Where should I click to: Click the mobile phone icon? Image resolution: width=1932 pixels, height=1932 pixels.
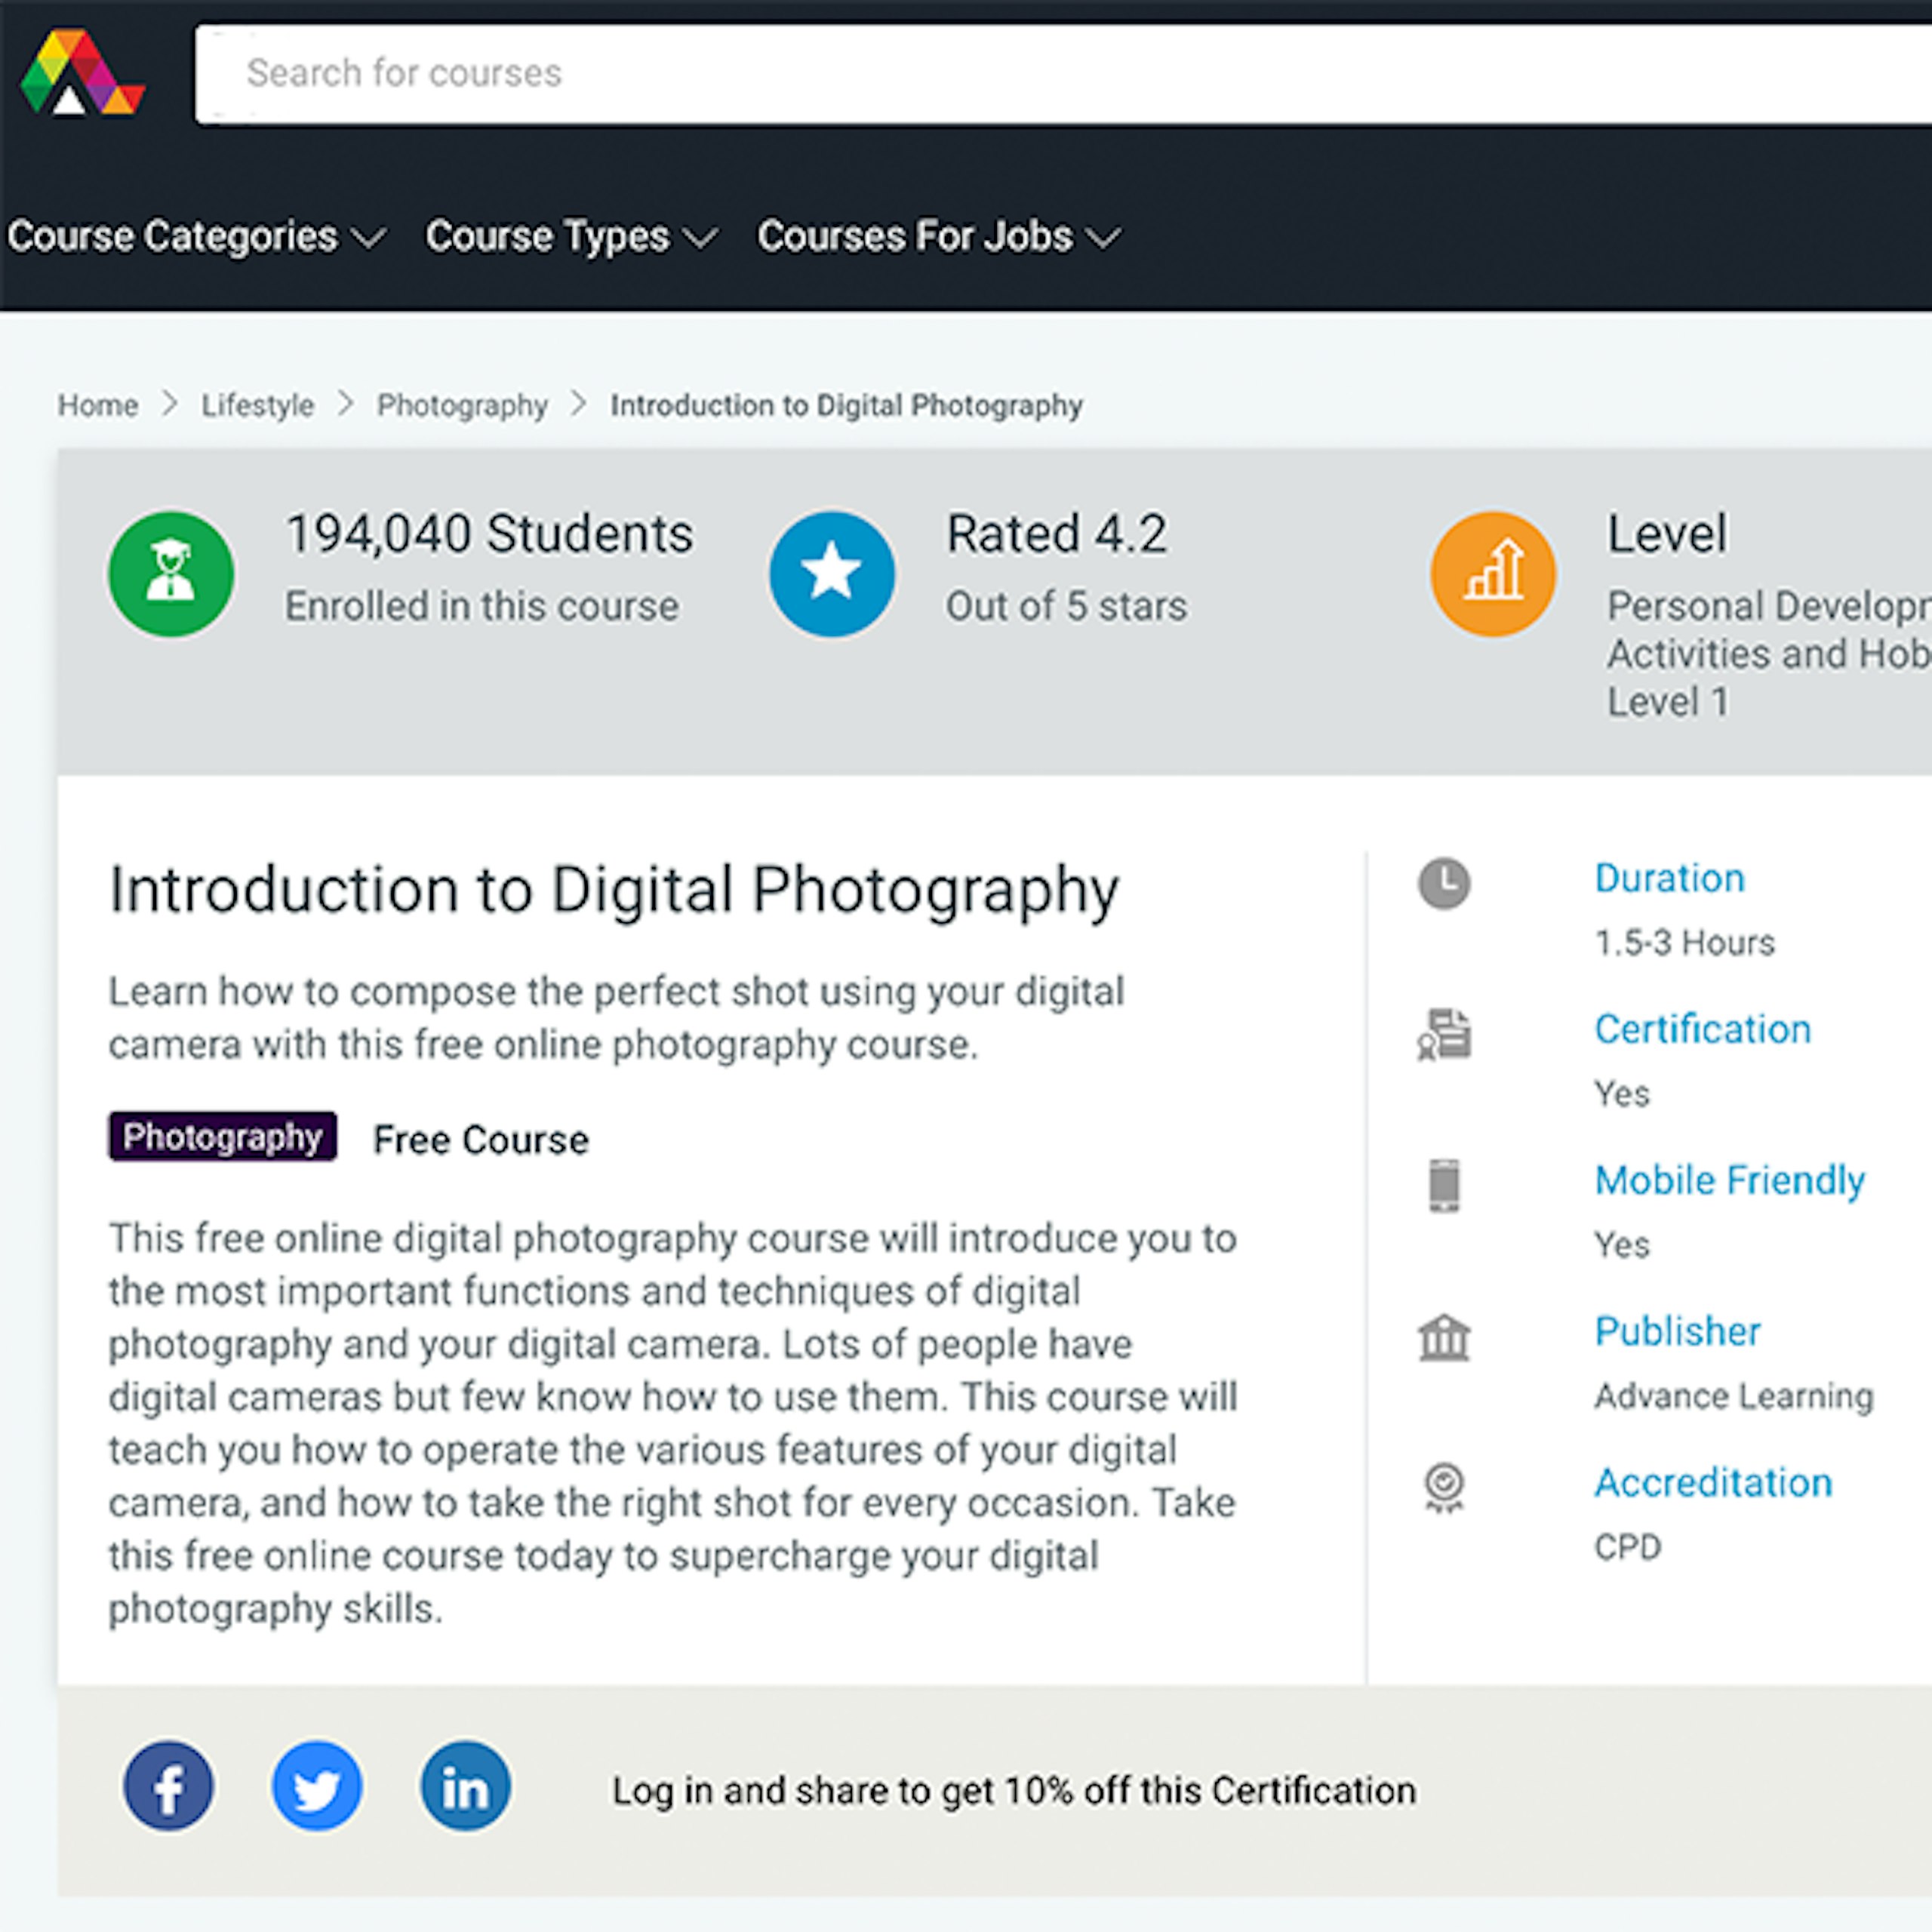pyautogui.click(x=1444, y=1185)
